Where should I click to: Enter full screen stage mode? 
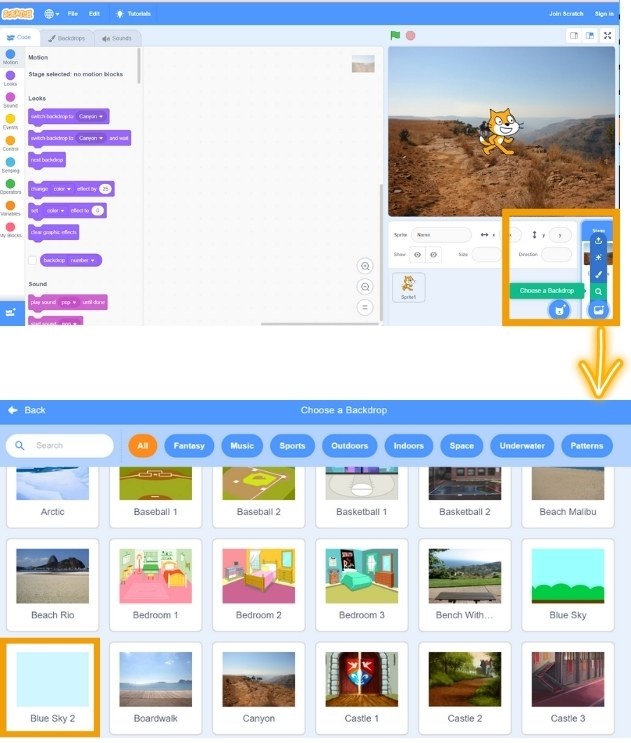tap(607, 36)
